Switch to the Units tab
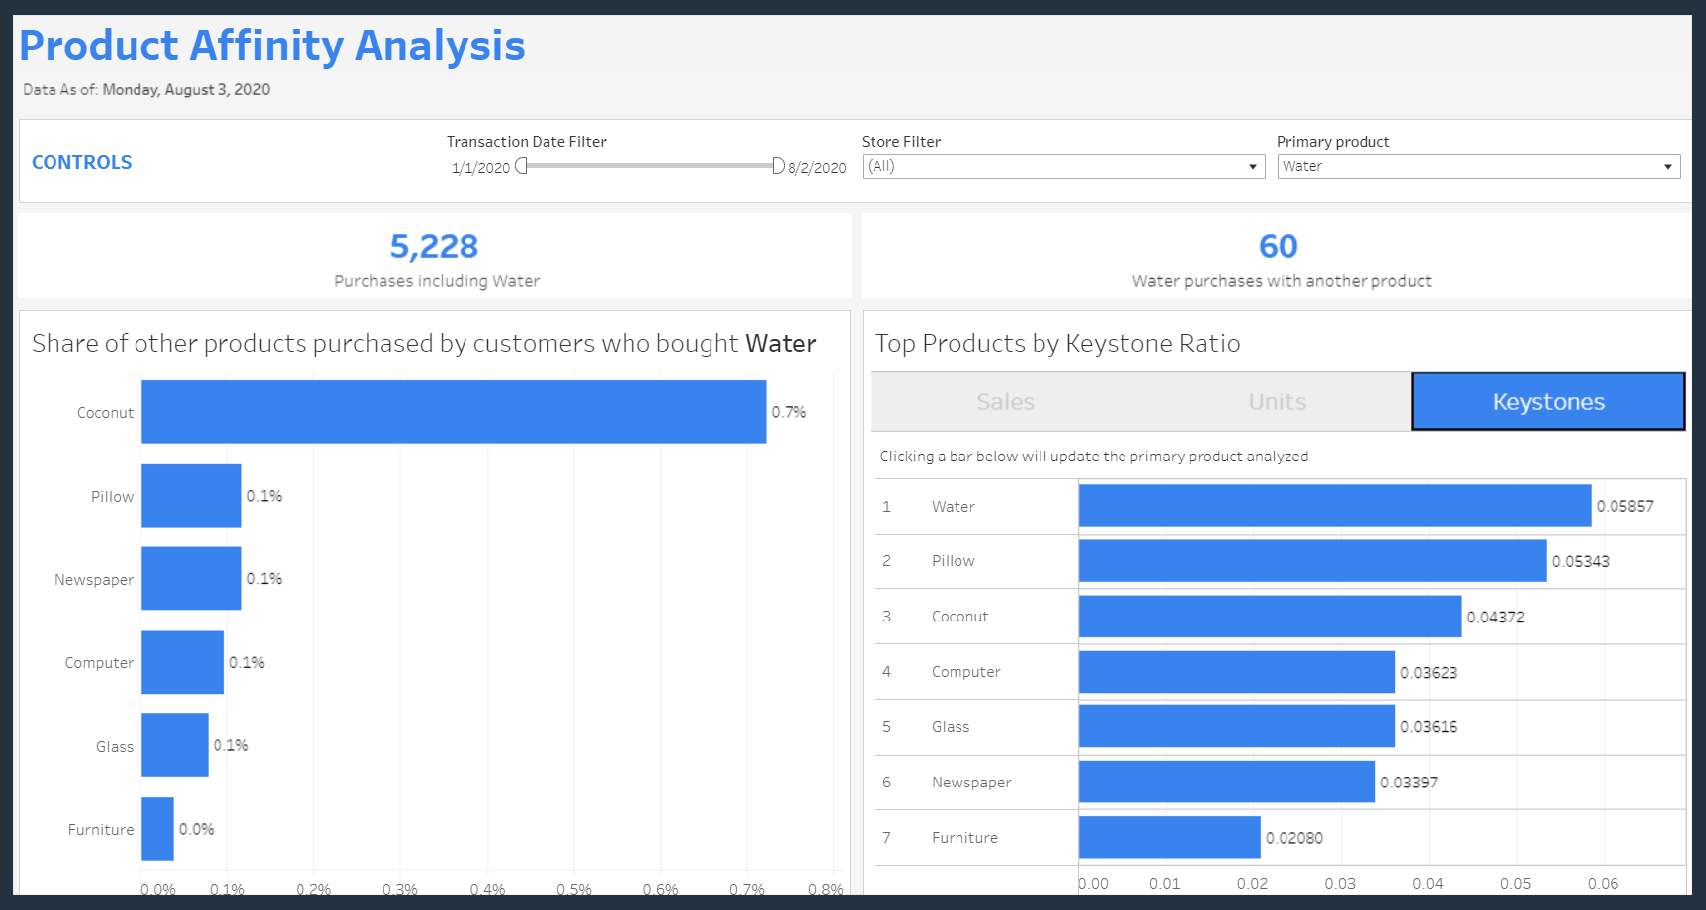Image resolution: width=1706 pixels, height=910 pixels. (x=1276, y=401)
